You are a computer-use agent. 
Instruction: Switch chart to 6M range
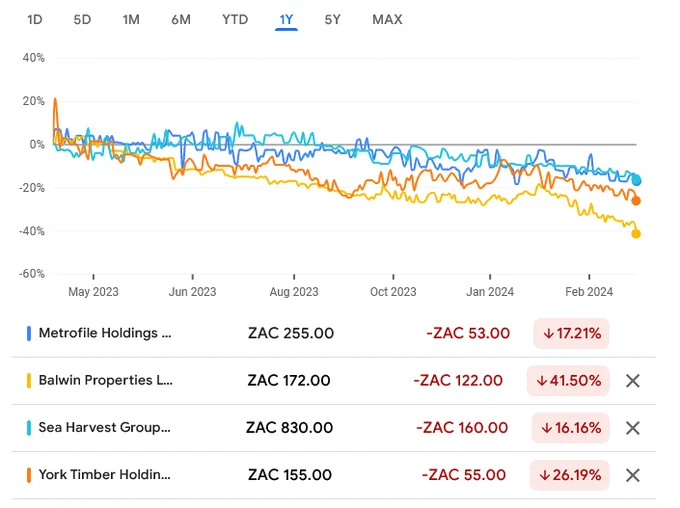click(181, 20)
